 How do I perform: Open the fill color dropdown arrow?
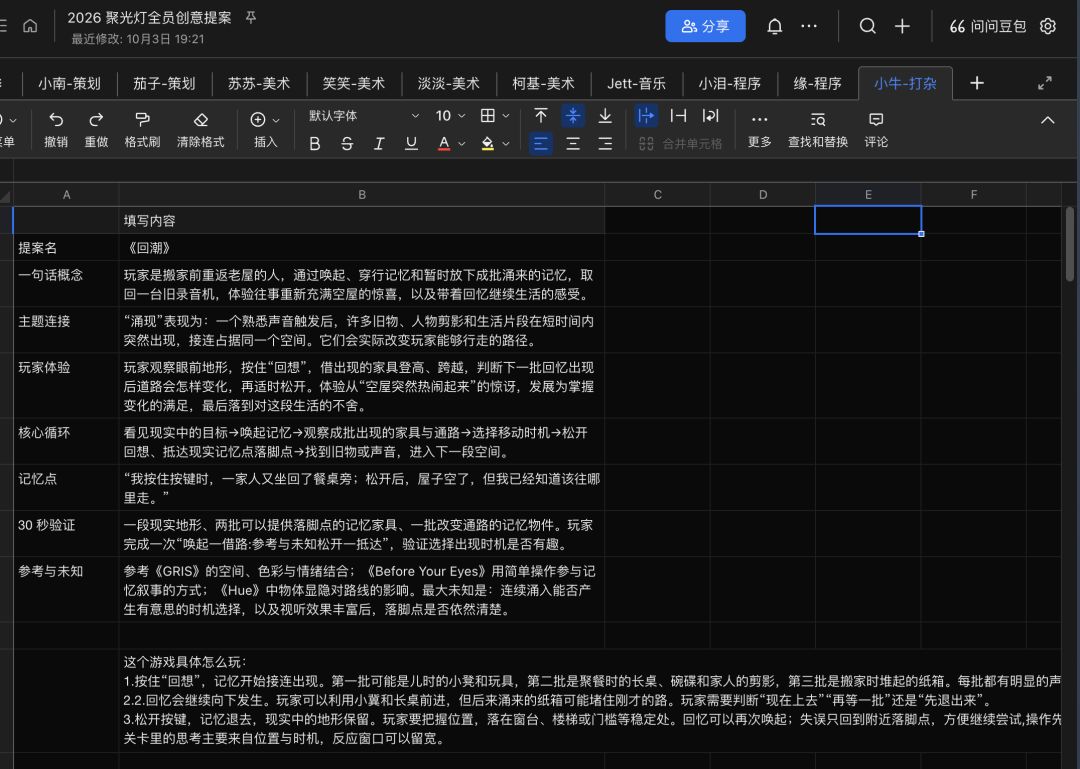click(506, 144)
